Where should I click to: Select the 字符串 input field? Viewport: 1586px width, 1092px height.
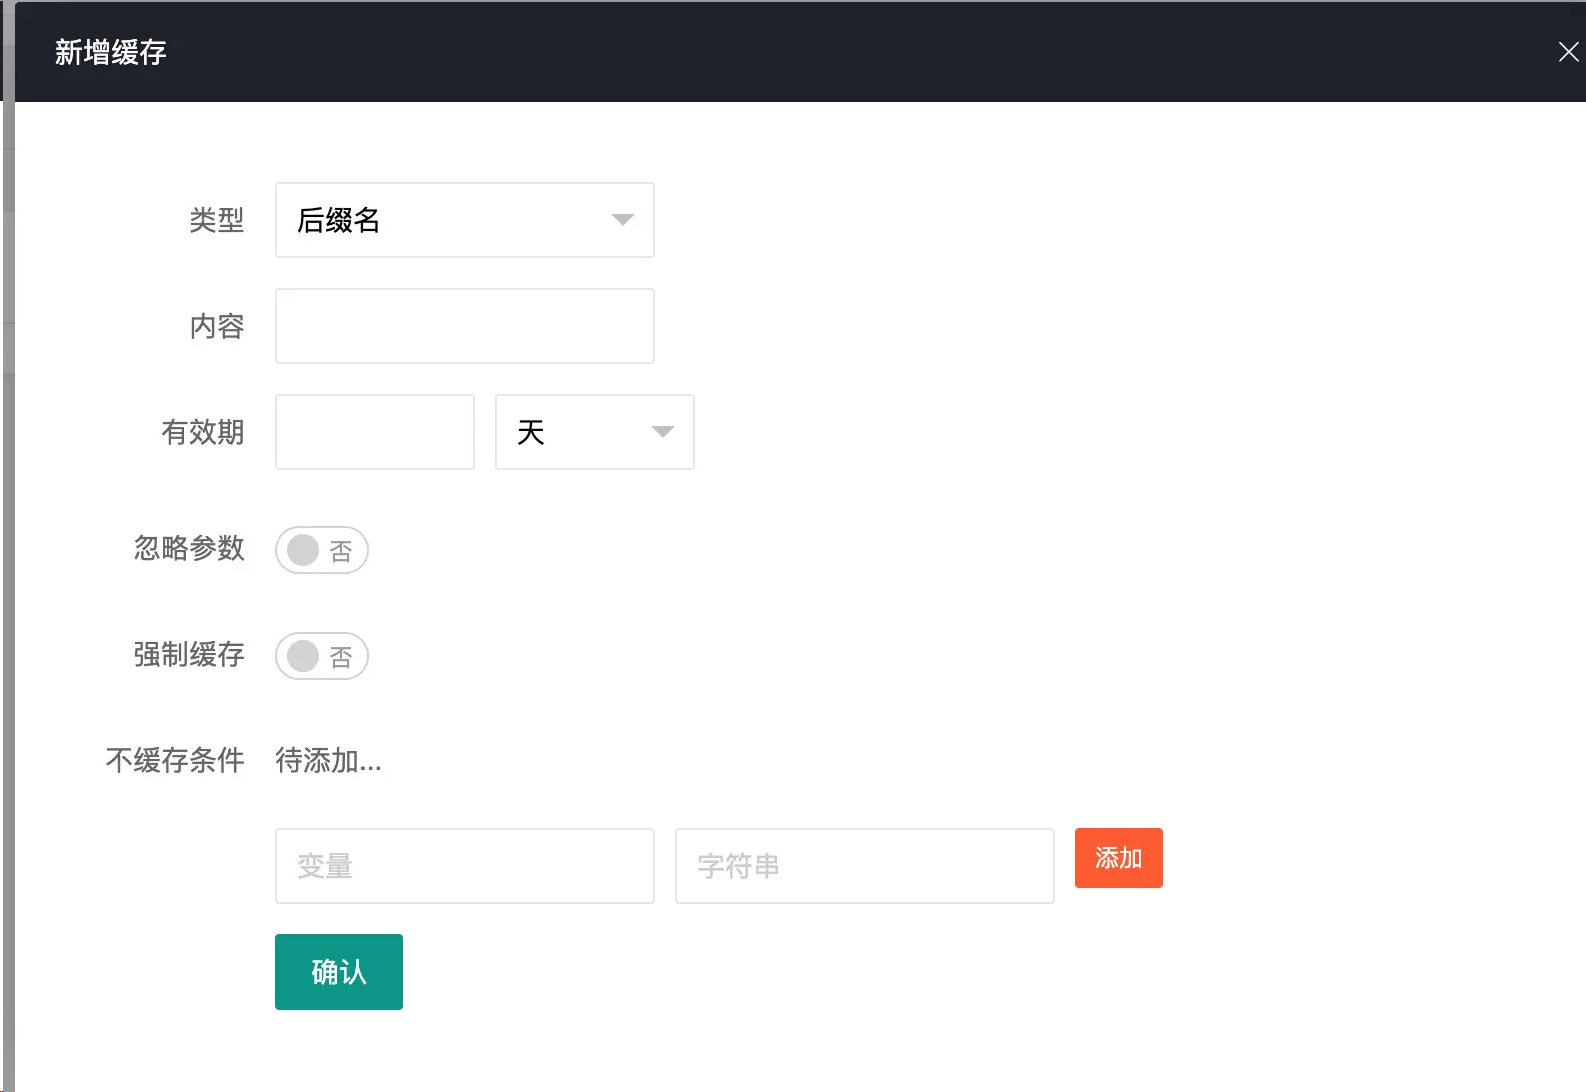pos(864,866)
